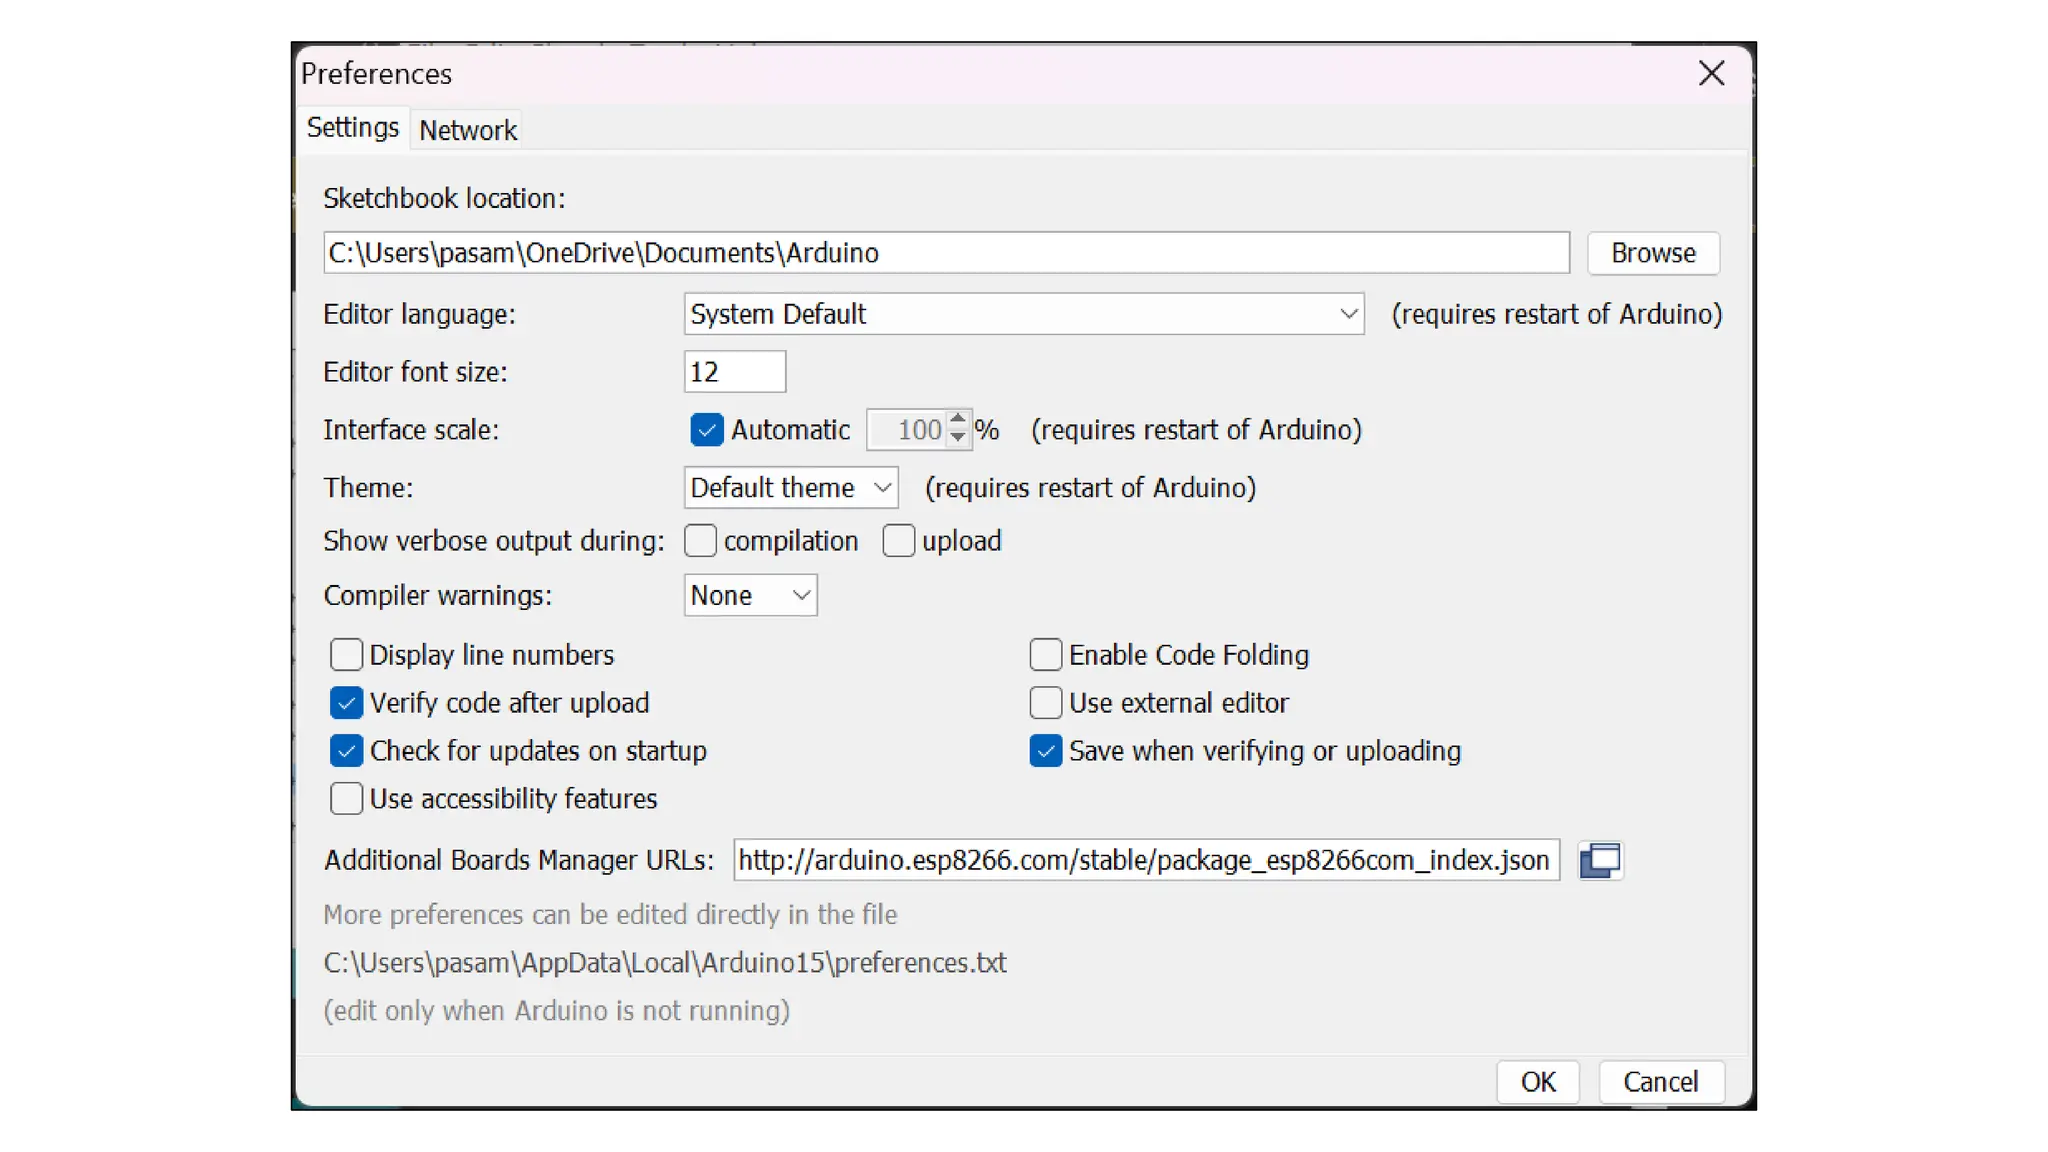Decrease interface scale with the down arrow
Screen dimensions: 2048x1152
(958, 438)
